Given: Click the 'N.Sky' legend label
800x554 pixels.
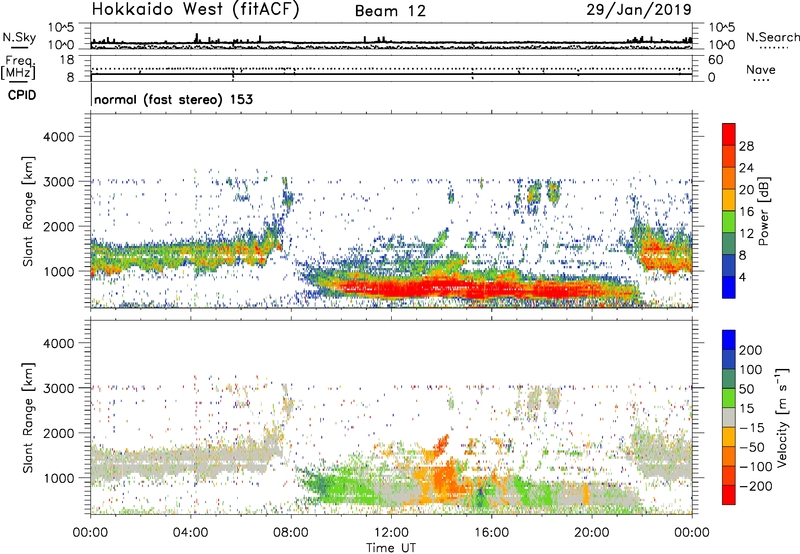Looking at the screenshot, I should (x=19, y=37).
